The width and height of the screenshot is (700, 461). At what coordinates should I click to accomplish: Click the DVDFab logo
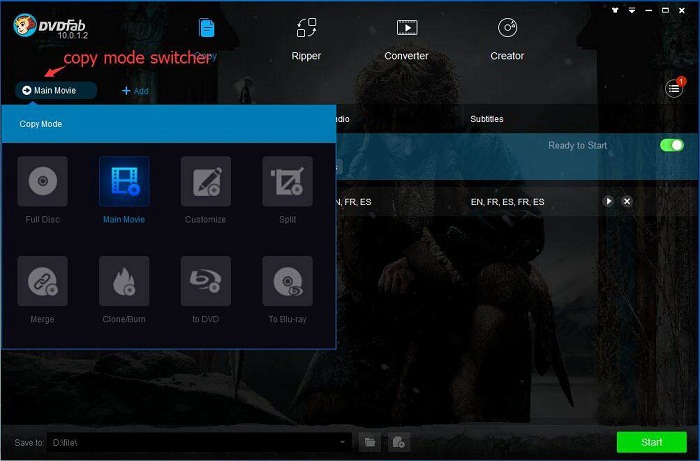[x=50, y=26]
